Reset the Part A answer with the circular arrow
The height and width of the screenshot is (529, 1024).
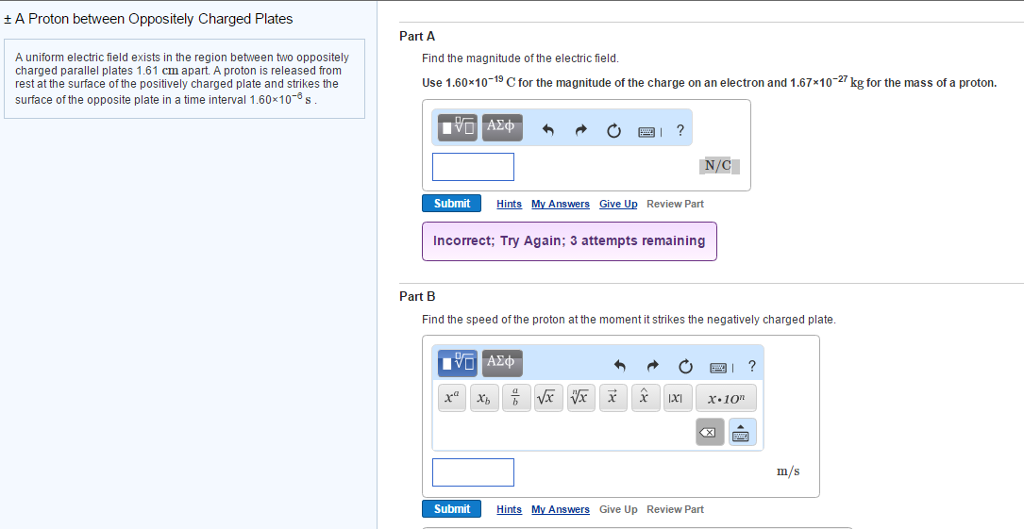click(614, 130)
